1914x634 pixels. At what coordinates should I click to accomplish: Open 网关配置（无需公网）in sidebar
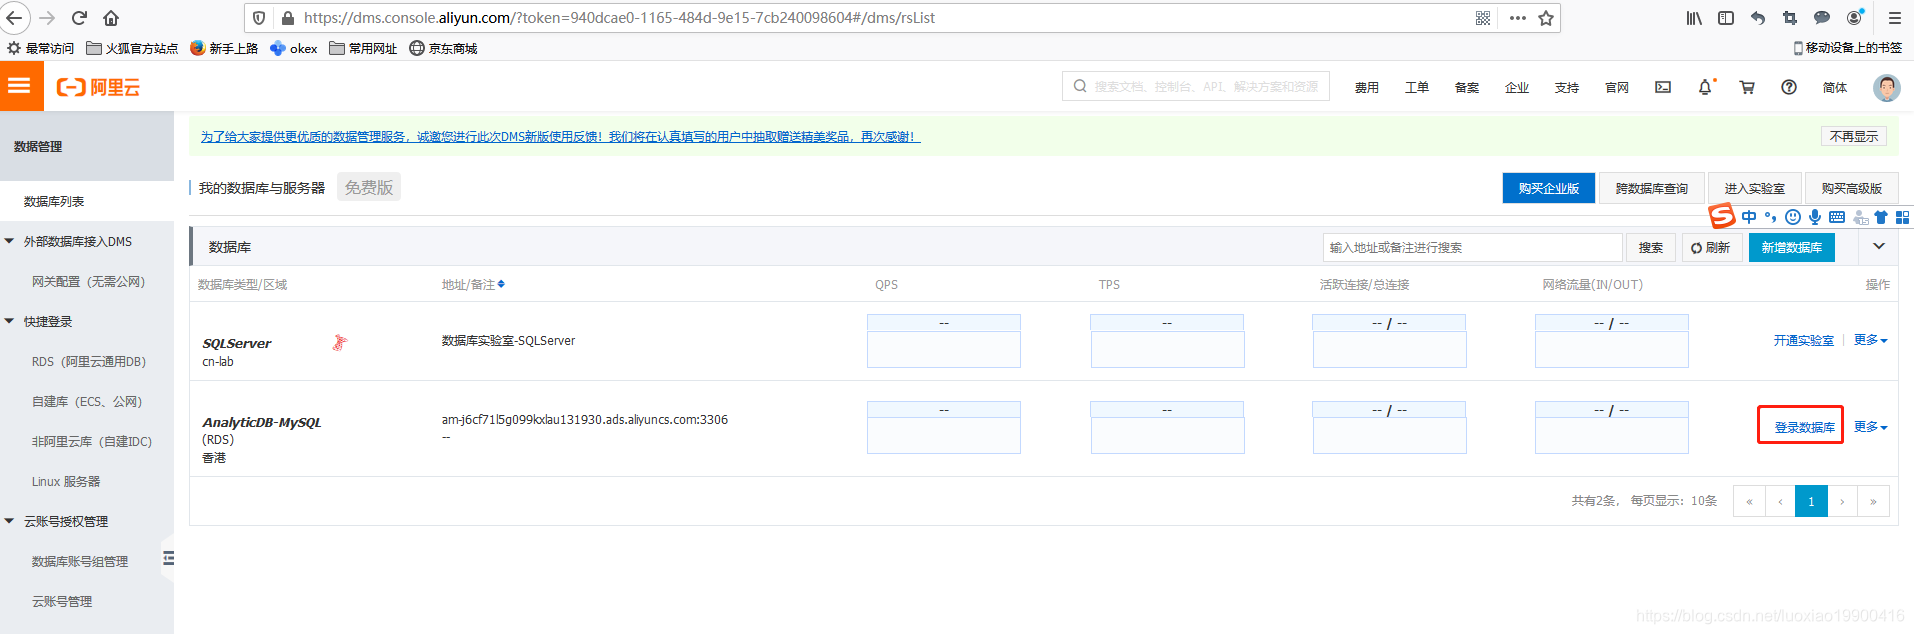coord(88,282)
